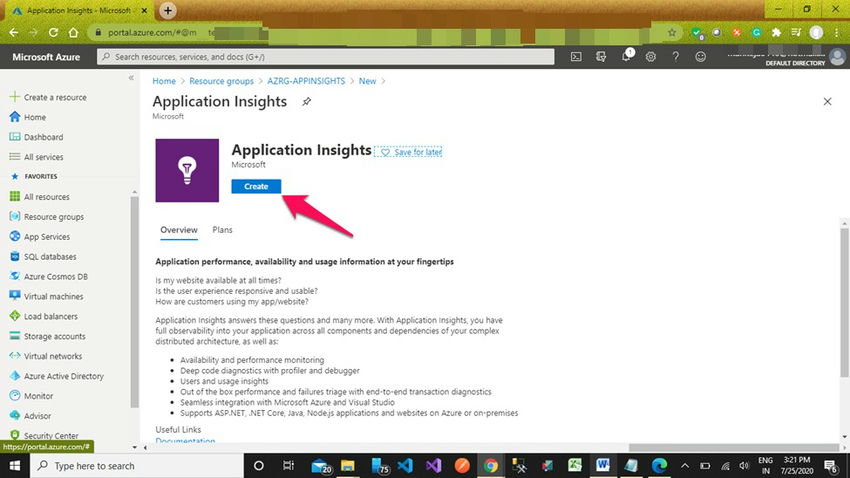Open the feedback smiley icon

point(700,56)
